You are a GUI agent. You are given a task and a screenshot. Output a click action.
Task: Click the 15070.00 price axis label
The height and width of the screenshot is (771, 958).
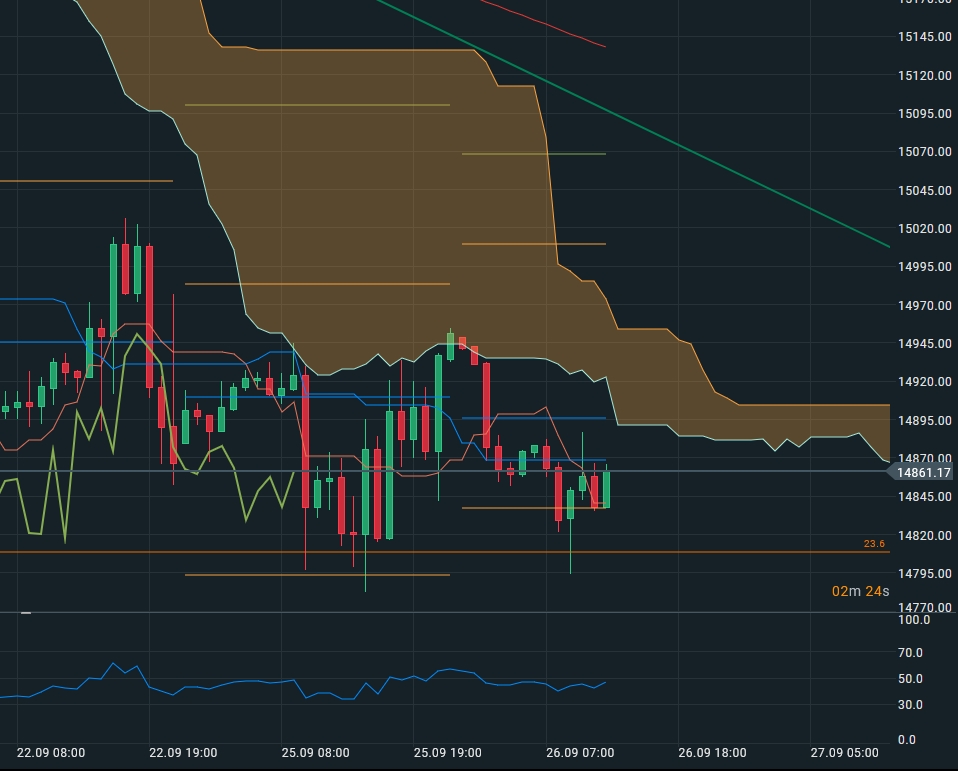click(x=924, y=151)
